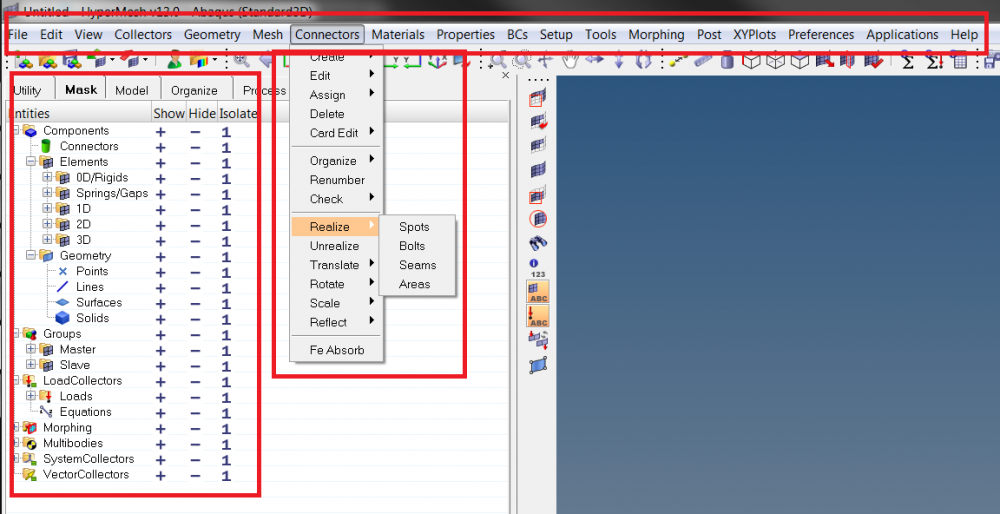Click the topmost mesh icon in vertical strip
Image resolution: width=1000 pixels, height=514 pixels.
point(538,98)
